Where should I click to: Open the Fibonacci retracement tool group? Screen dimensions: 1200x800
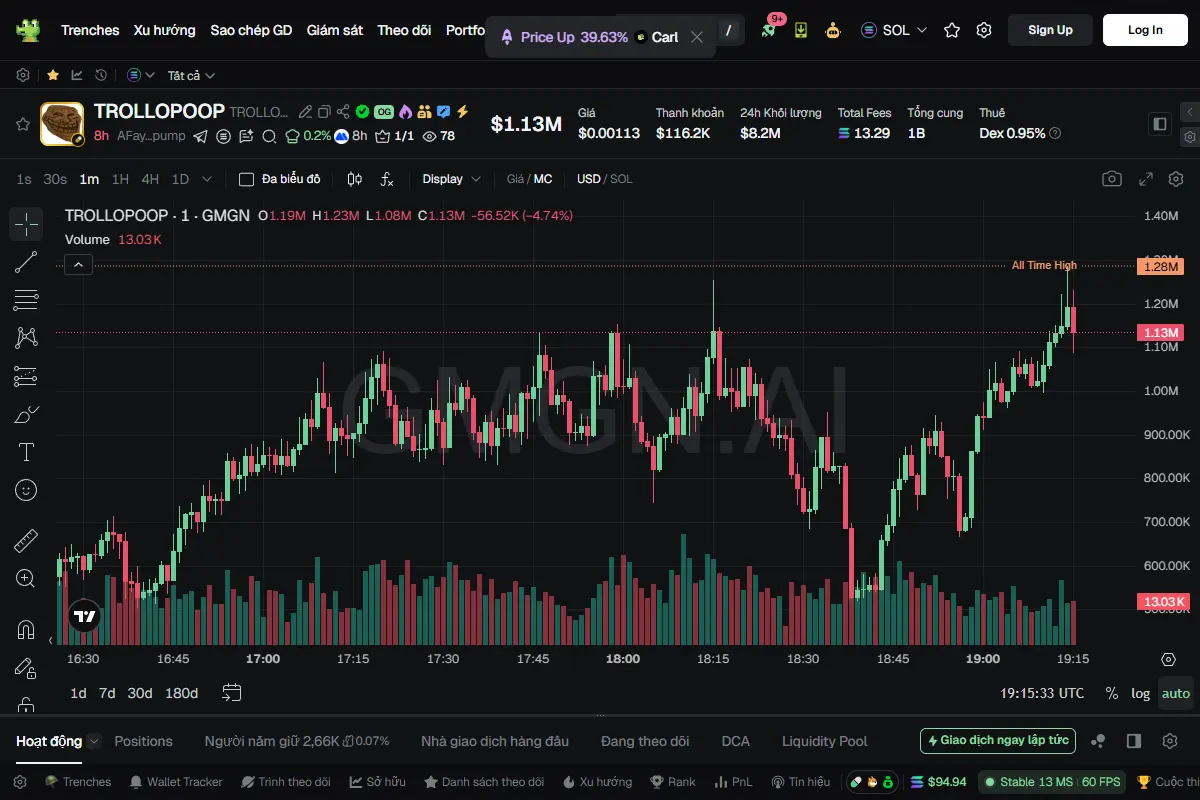[26, 300]
